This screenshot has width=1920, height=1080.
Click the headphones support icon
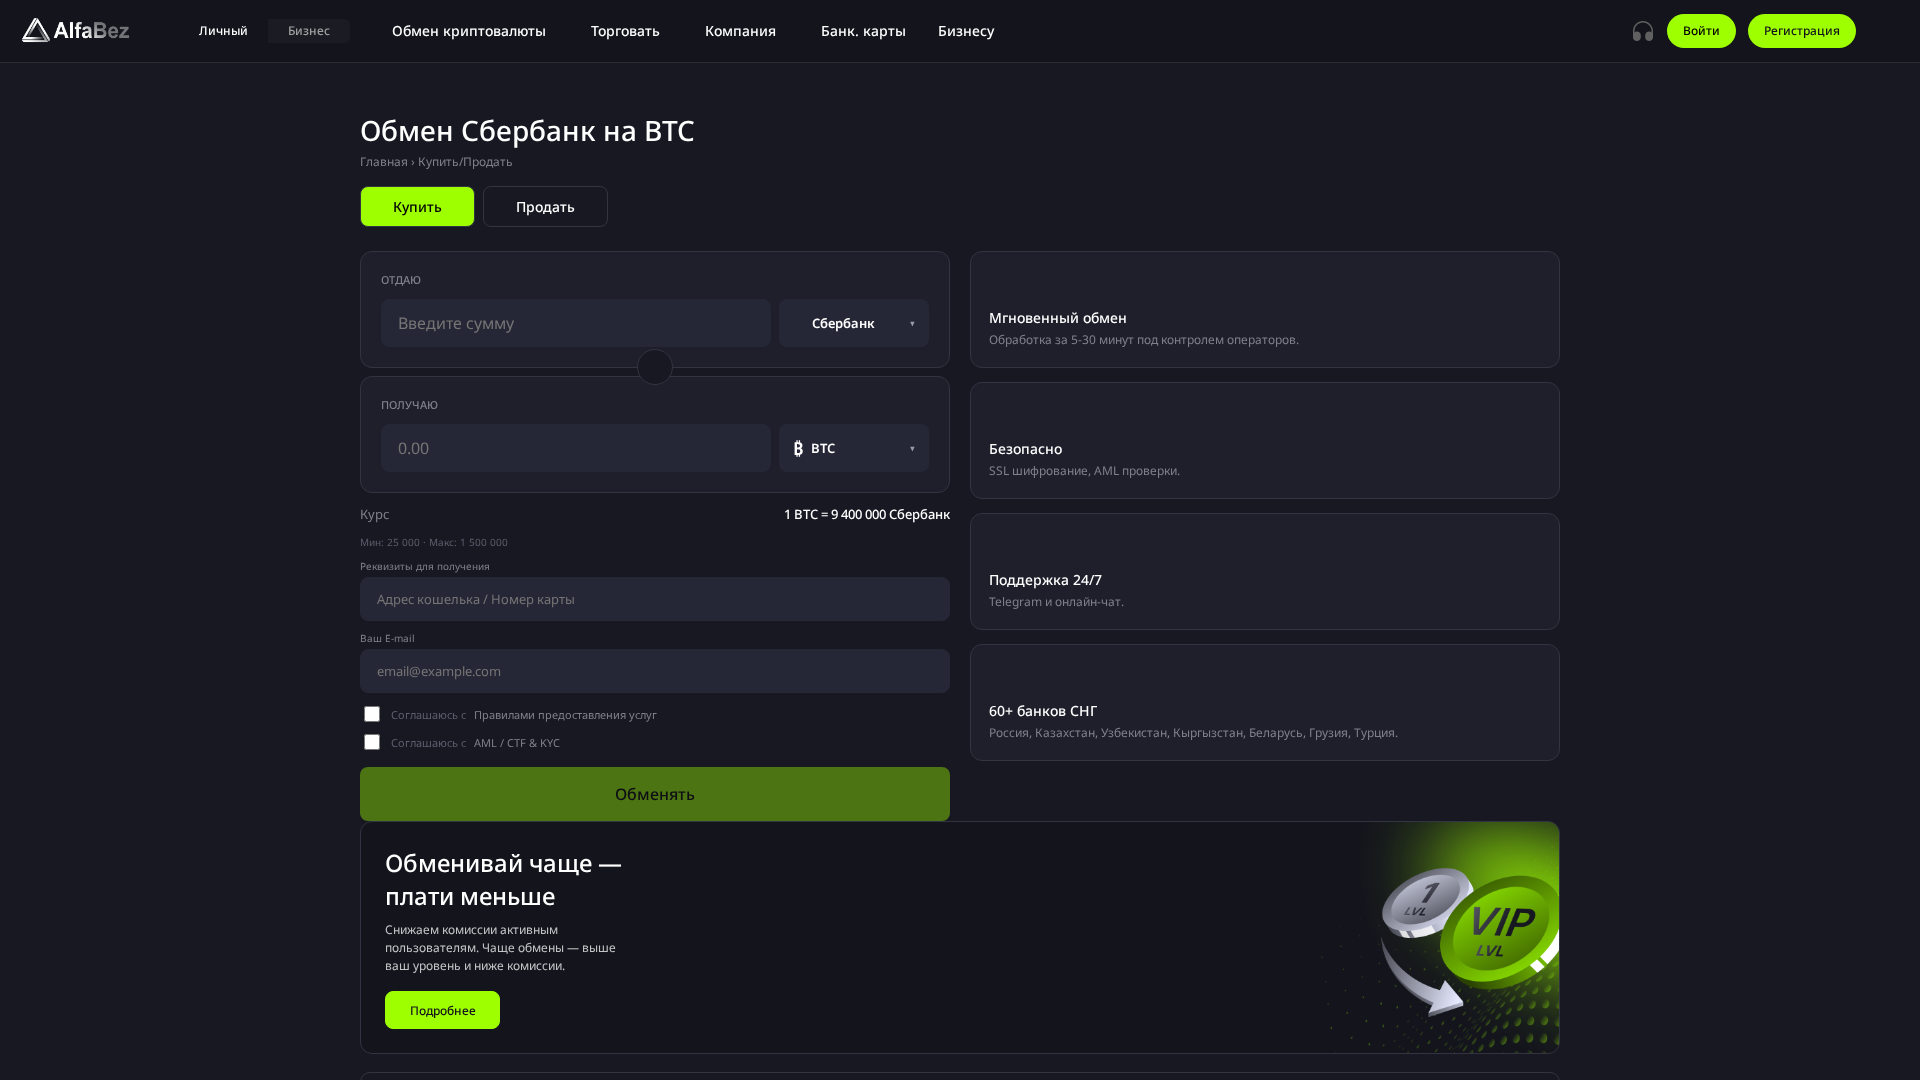tap(1643, 31)
